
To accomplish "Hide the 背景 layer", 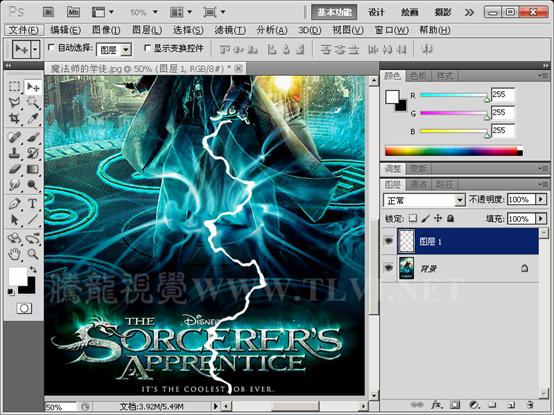I will tap(389, 268).
